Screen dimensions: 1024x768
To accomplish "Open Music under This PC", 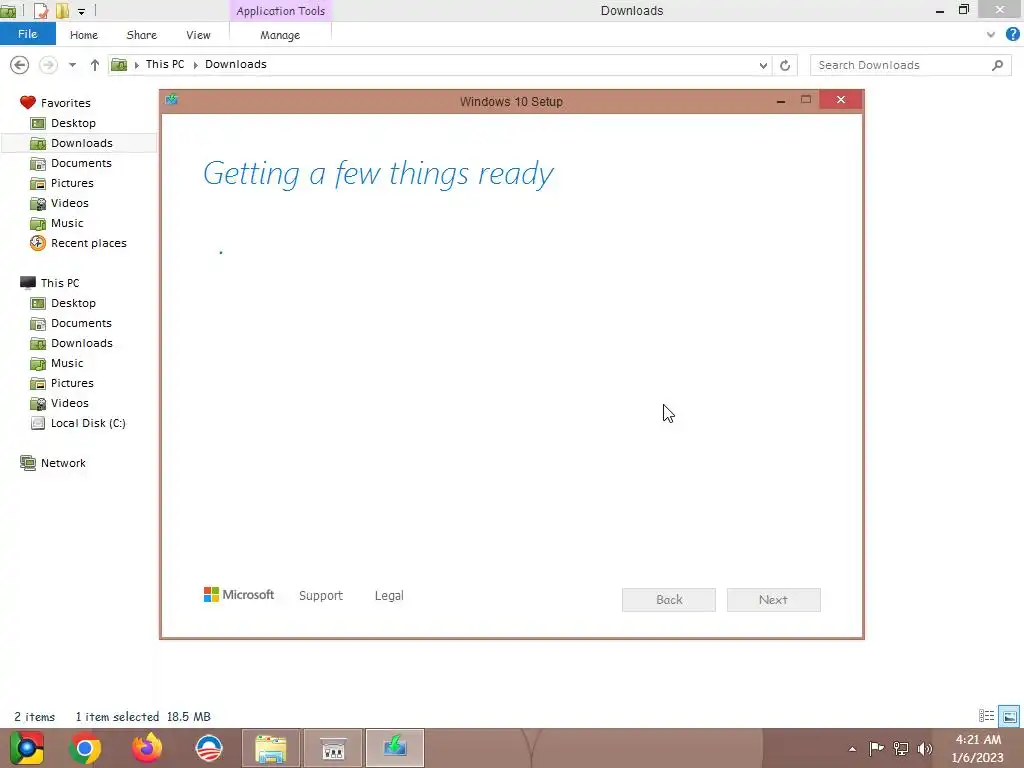I will 67,363.
